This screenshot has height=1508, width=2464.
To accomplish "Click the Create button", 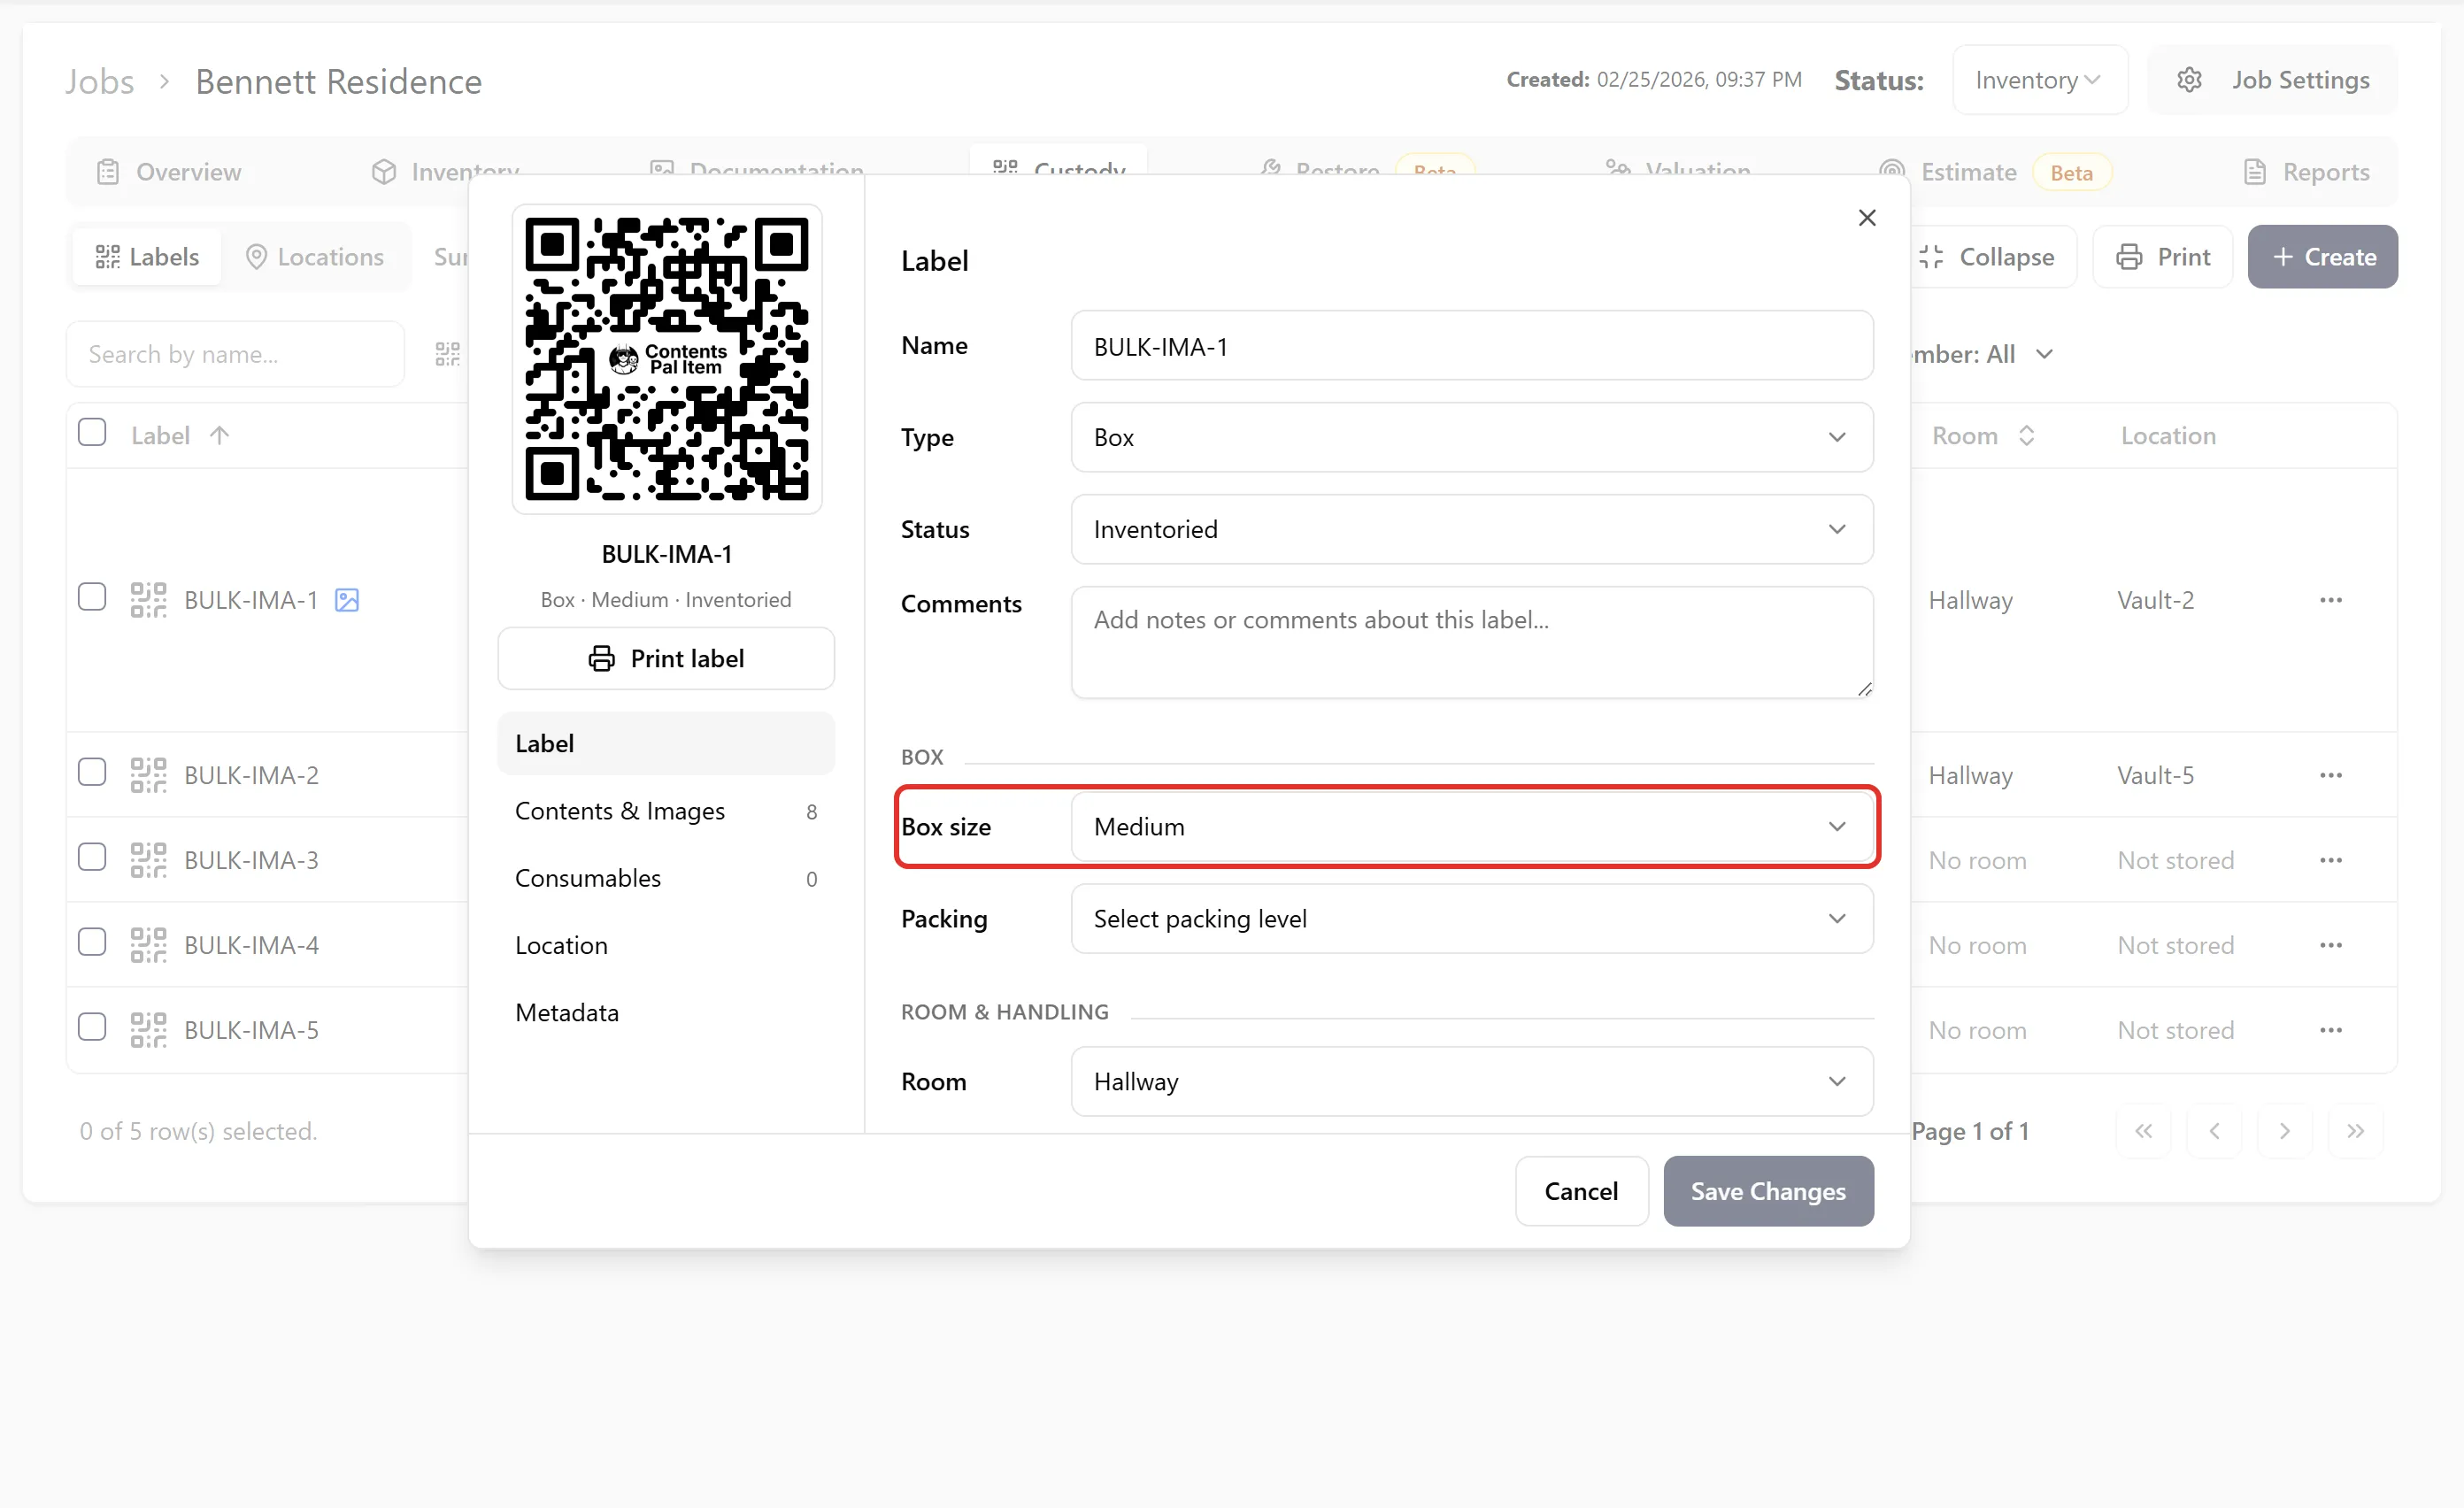I will (2323, 257).
